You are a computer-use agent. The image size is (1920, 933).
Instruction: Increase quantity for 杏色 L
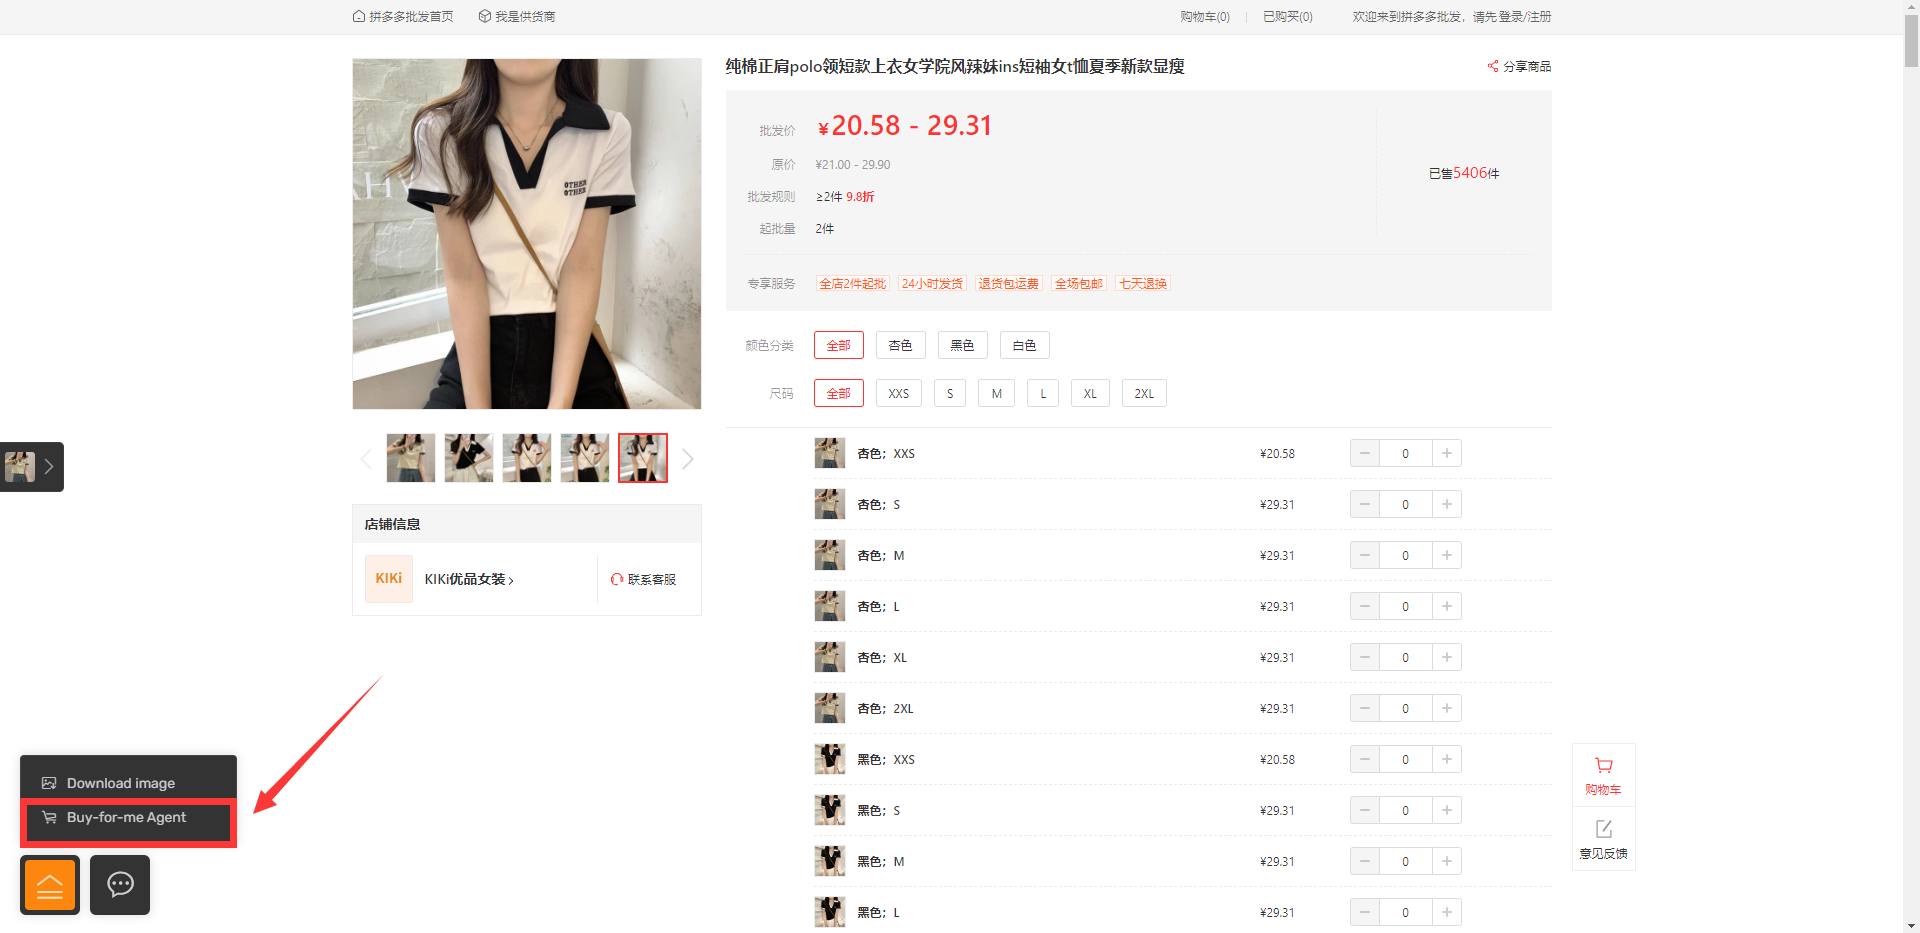pyautogui.click(x=1447, y=606)
